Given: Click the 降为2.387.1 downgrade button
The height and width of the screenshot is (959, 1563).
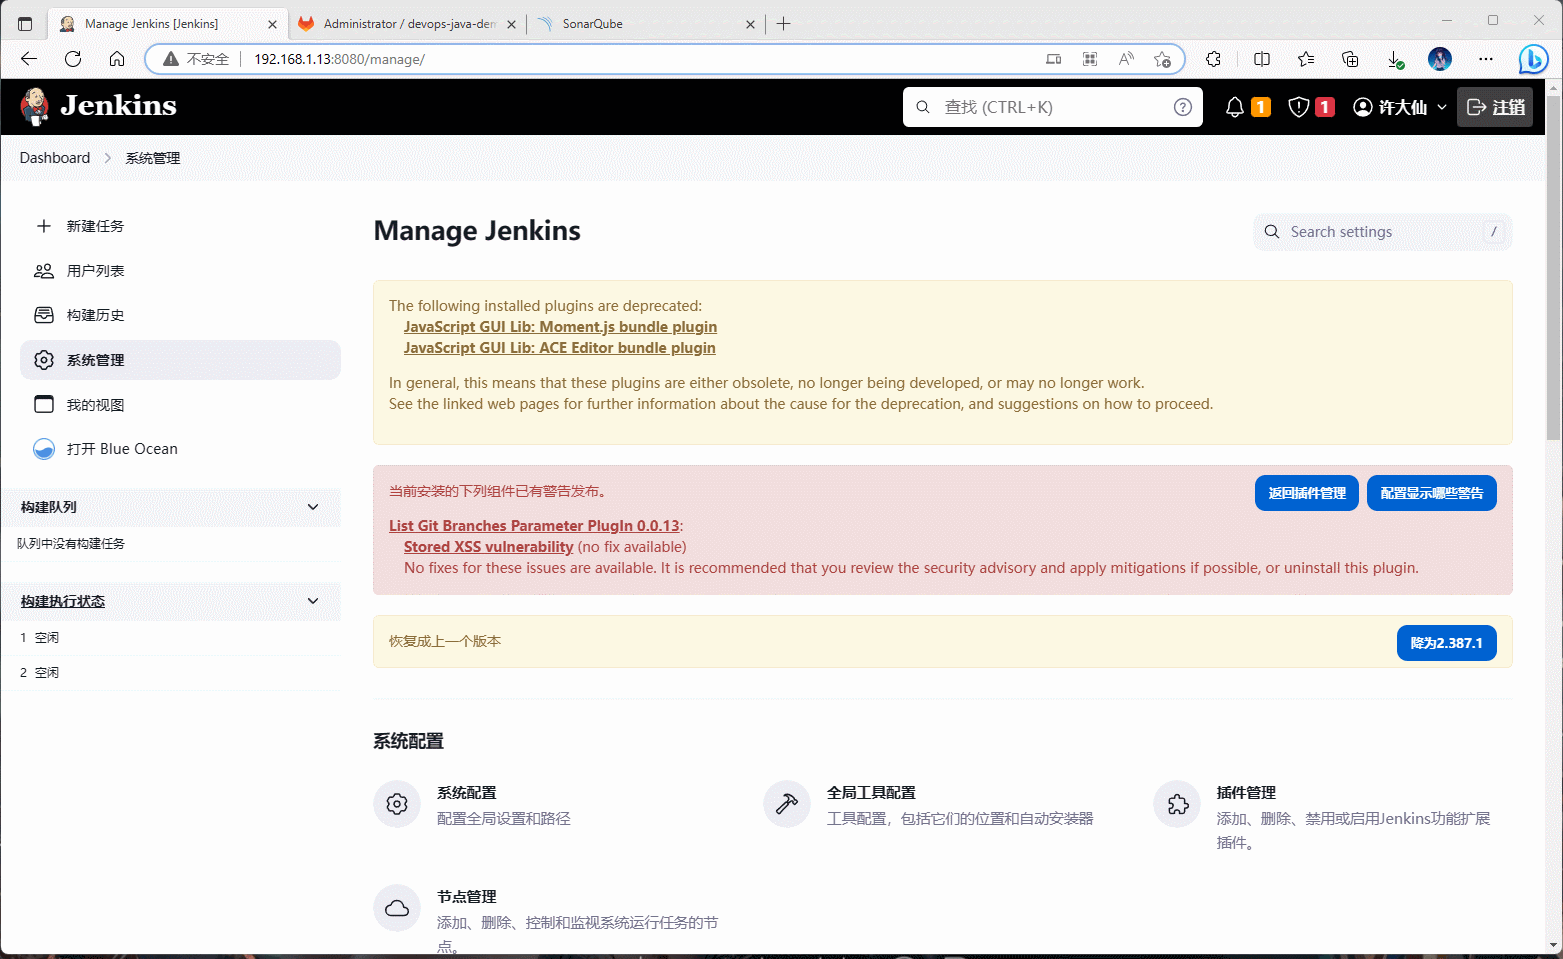Looking at the screenshot, I should pyautogui.click(x=1446, y=643).
